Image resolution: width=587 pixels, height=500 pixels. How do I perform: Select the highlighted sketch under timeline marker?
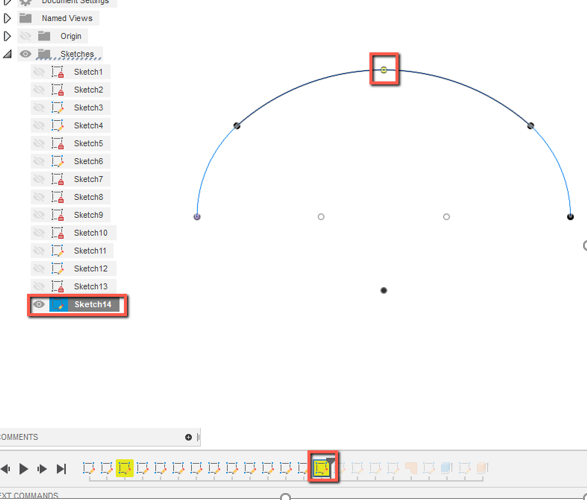[x=321, y=468]
